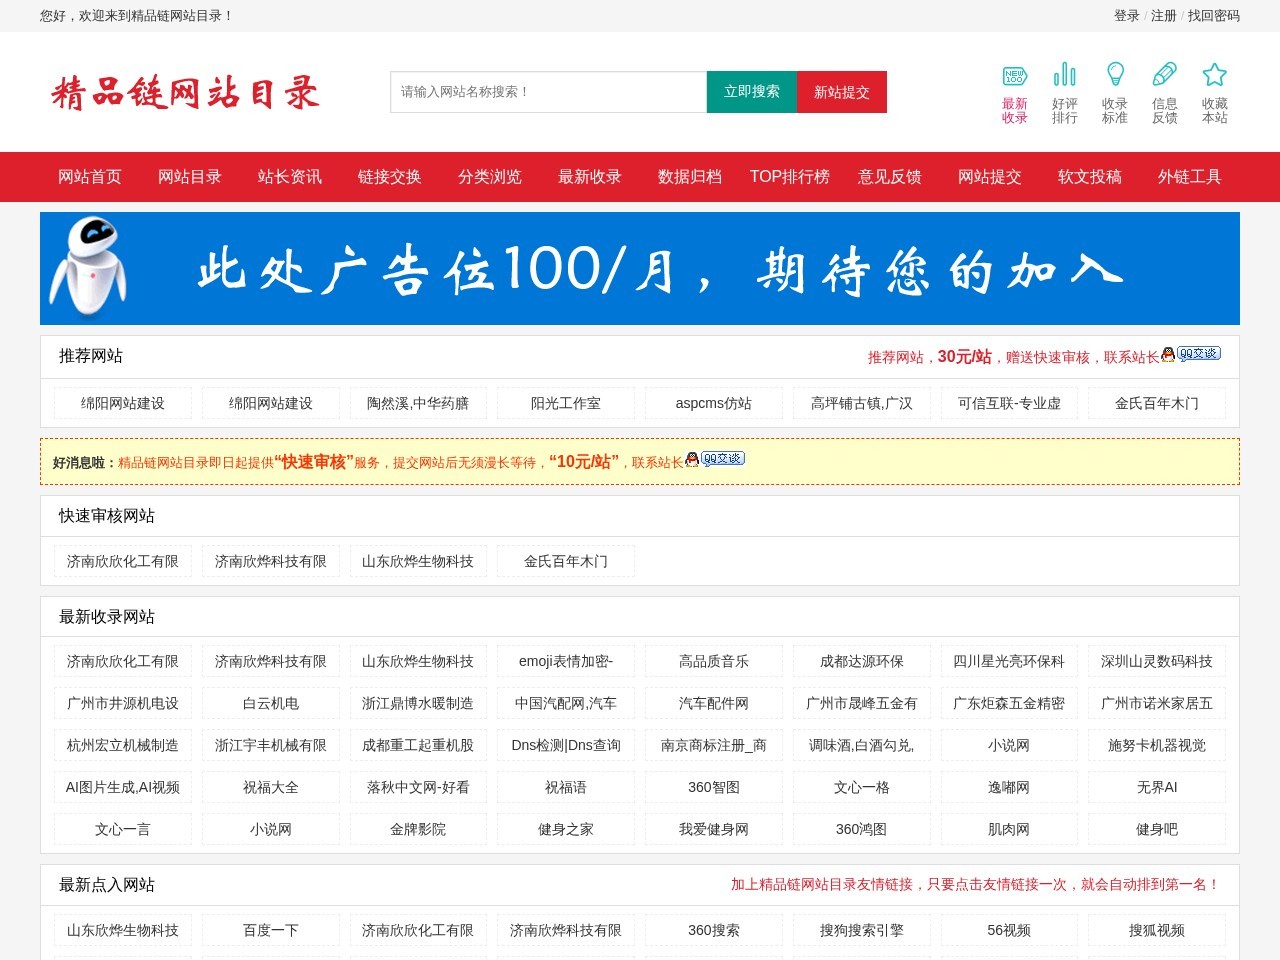
Task: Open the 最新收录 icon in header
Action: [1015, 75]
